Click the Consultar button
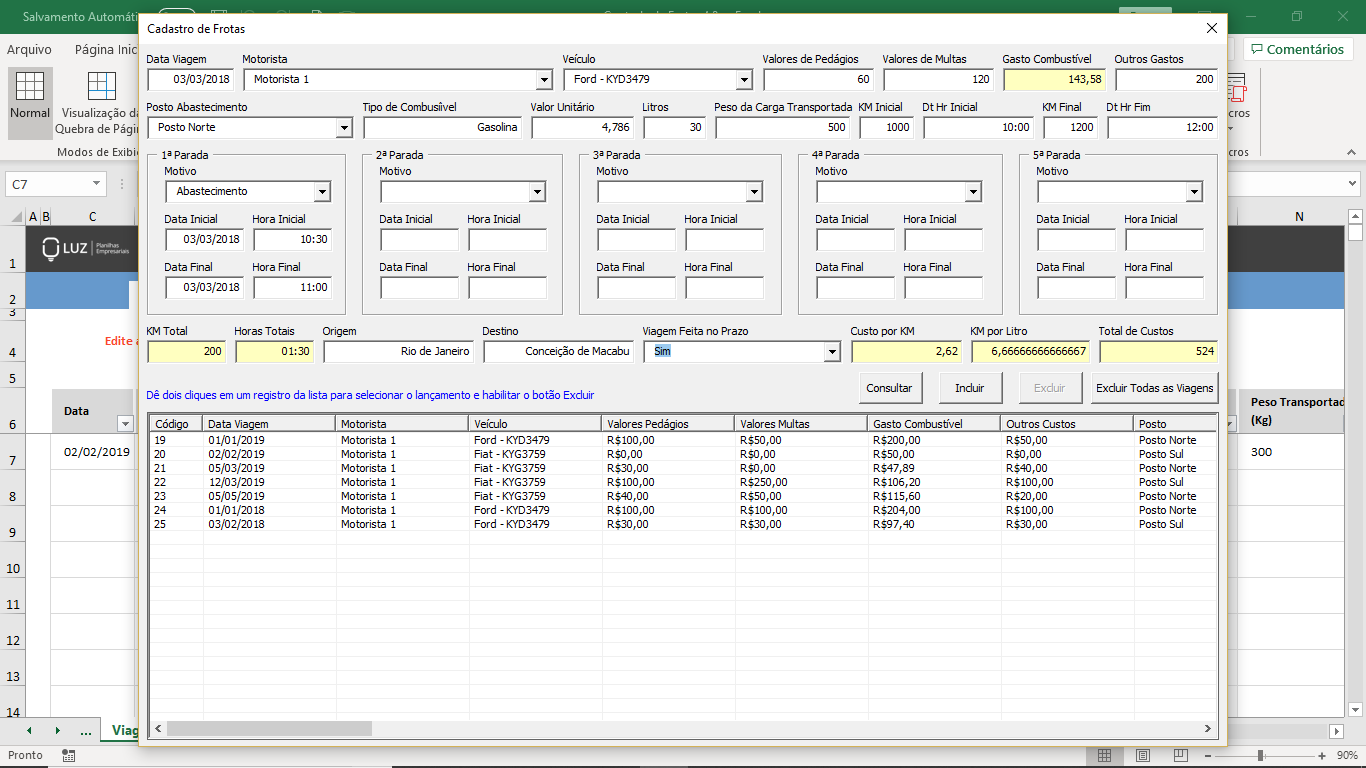The height and width of the screenshot is (768, 1366). [x=889, y=388]
